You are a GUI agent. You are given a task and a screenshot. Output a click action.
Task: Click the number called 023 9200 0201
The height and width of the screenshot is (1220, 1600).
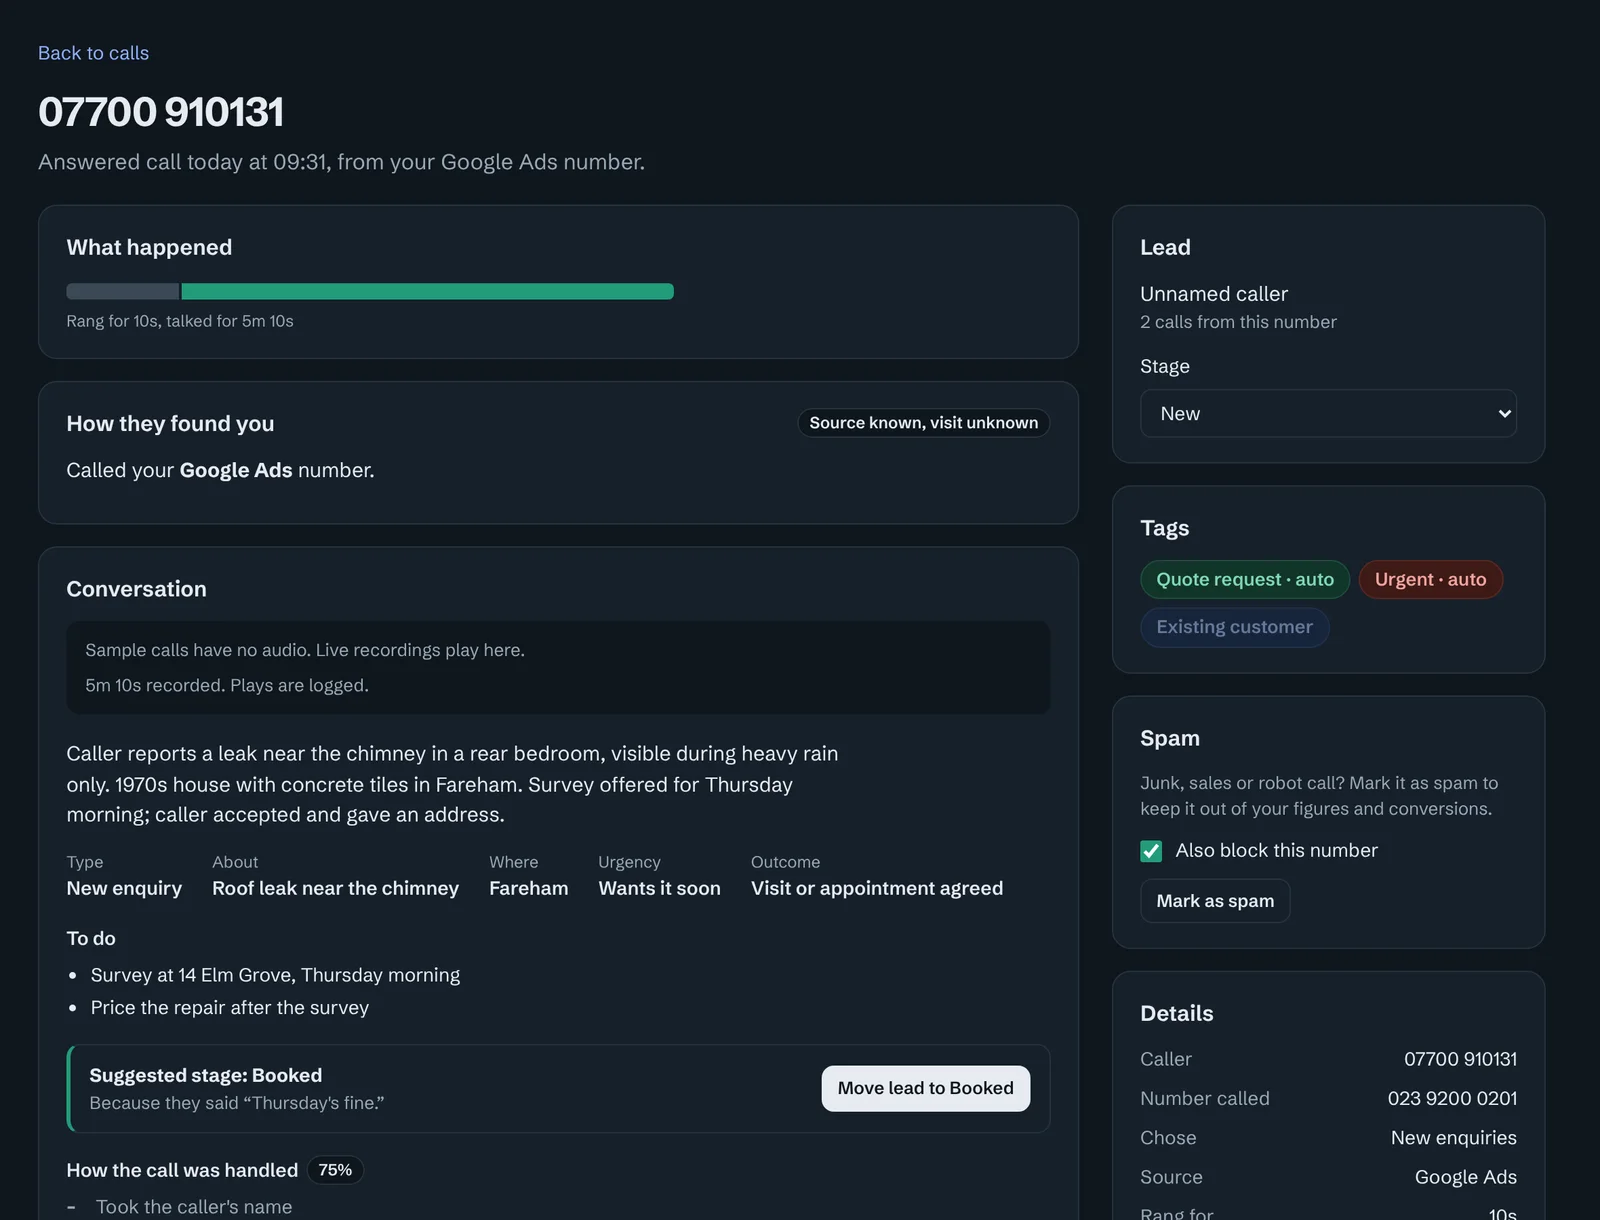pos(1452,1098)
